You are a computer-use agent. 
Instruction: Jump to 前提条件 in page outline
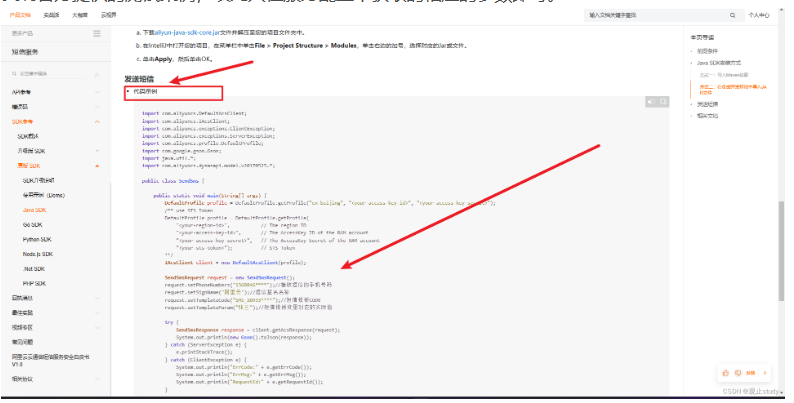(x=707, y=51)
